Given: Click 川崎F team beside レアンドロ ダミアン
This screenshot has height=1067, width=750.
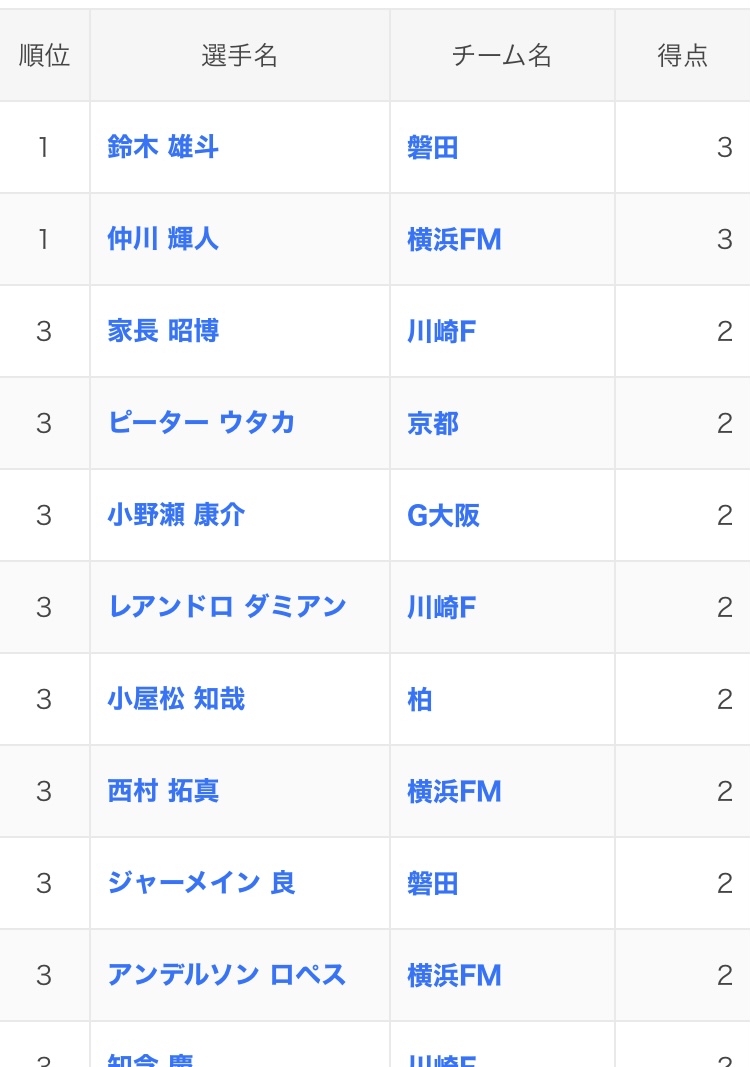Looking at the screenshot, I should [x=441, y=607].
